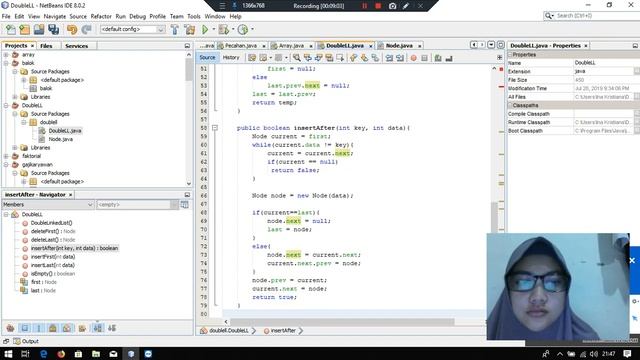Toggle Navigator Sort by Name button
This screenshot has width=640, height=360.
point(98,328)
